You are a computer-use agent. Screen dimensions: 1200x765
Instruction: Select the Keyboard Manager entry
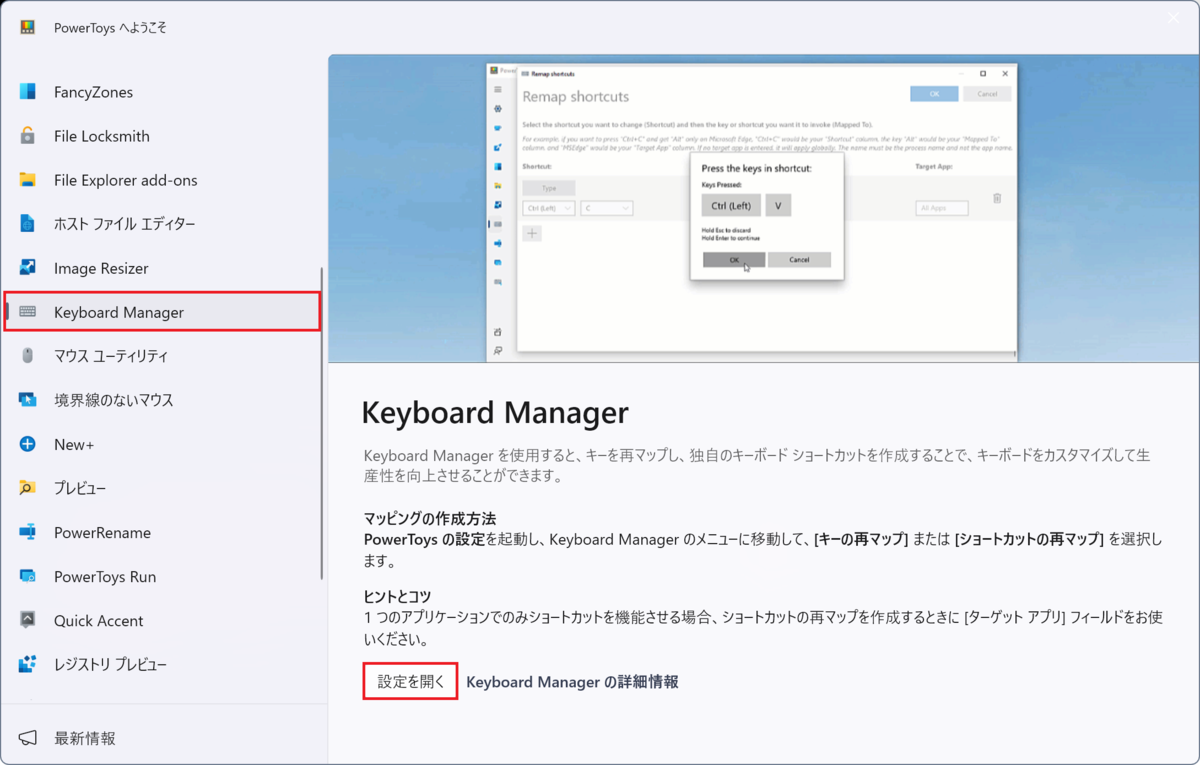point(162,312)
